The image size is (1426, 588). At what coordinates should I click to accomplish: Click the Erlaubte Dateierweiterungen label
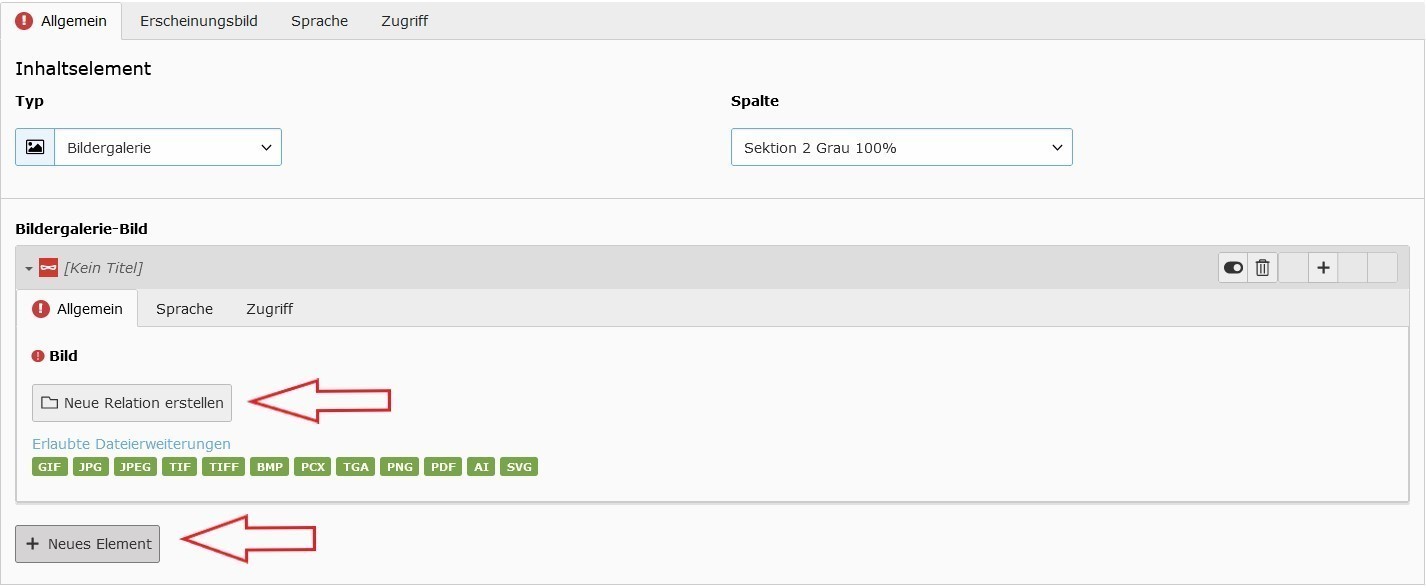pos(132,444)
